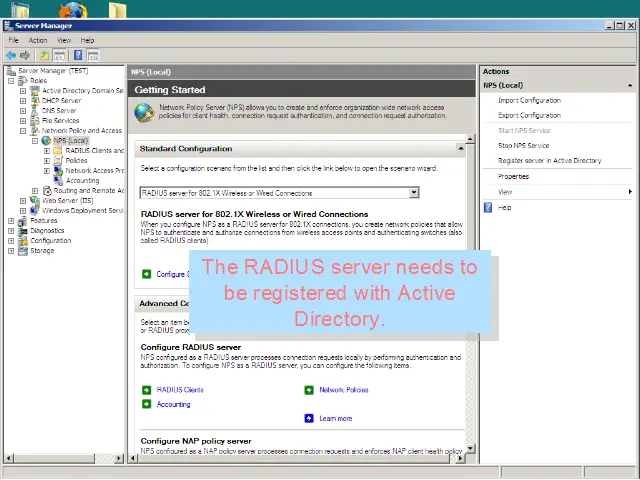Click the RADIUS Clients folder icon in tree
Screen dimensions: 640x480
click(x=58, y=151)
